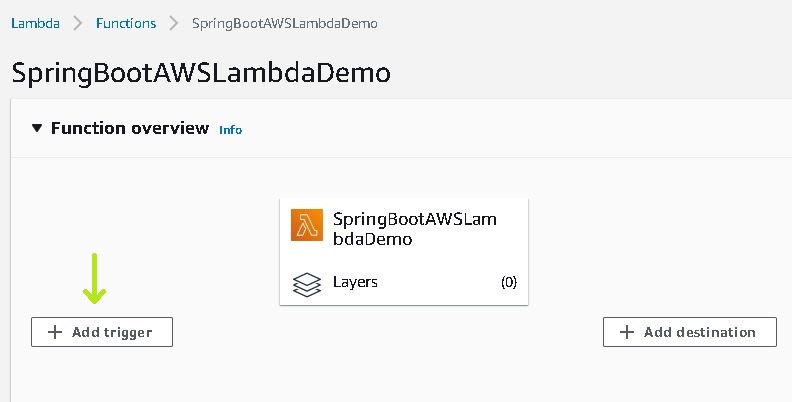Open the Info link beside Function overview
Viewport: 792px width, 402px height.
click(230, 130)
